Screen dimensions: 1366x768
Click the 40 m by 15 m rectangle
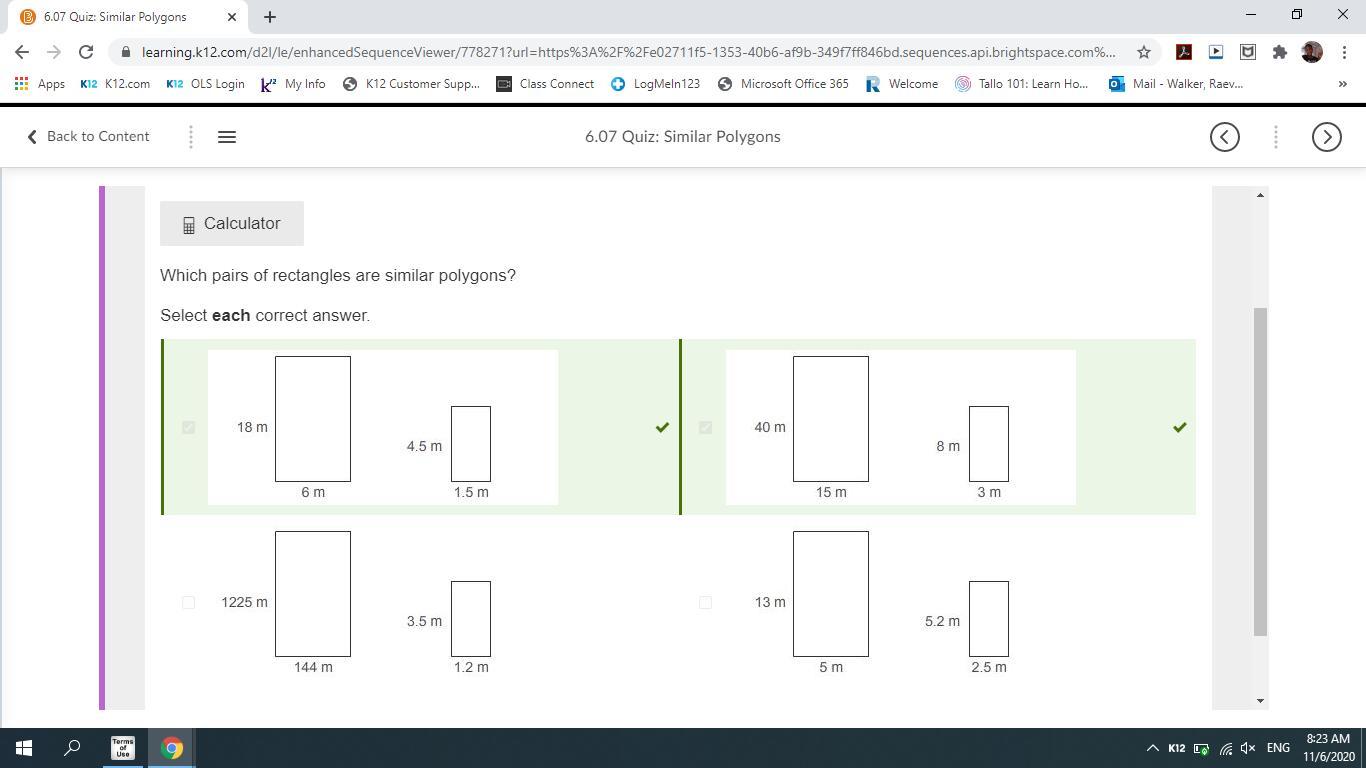(831, 419)
